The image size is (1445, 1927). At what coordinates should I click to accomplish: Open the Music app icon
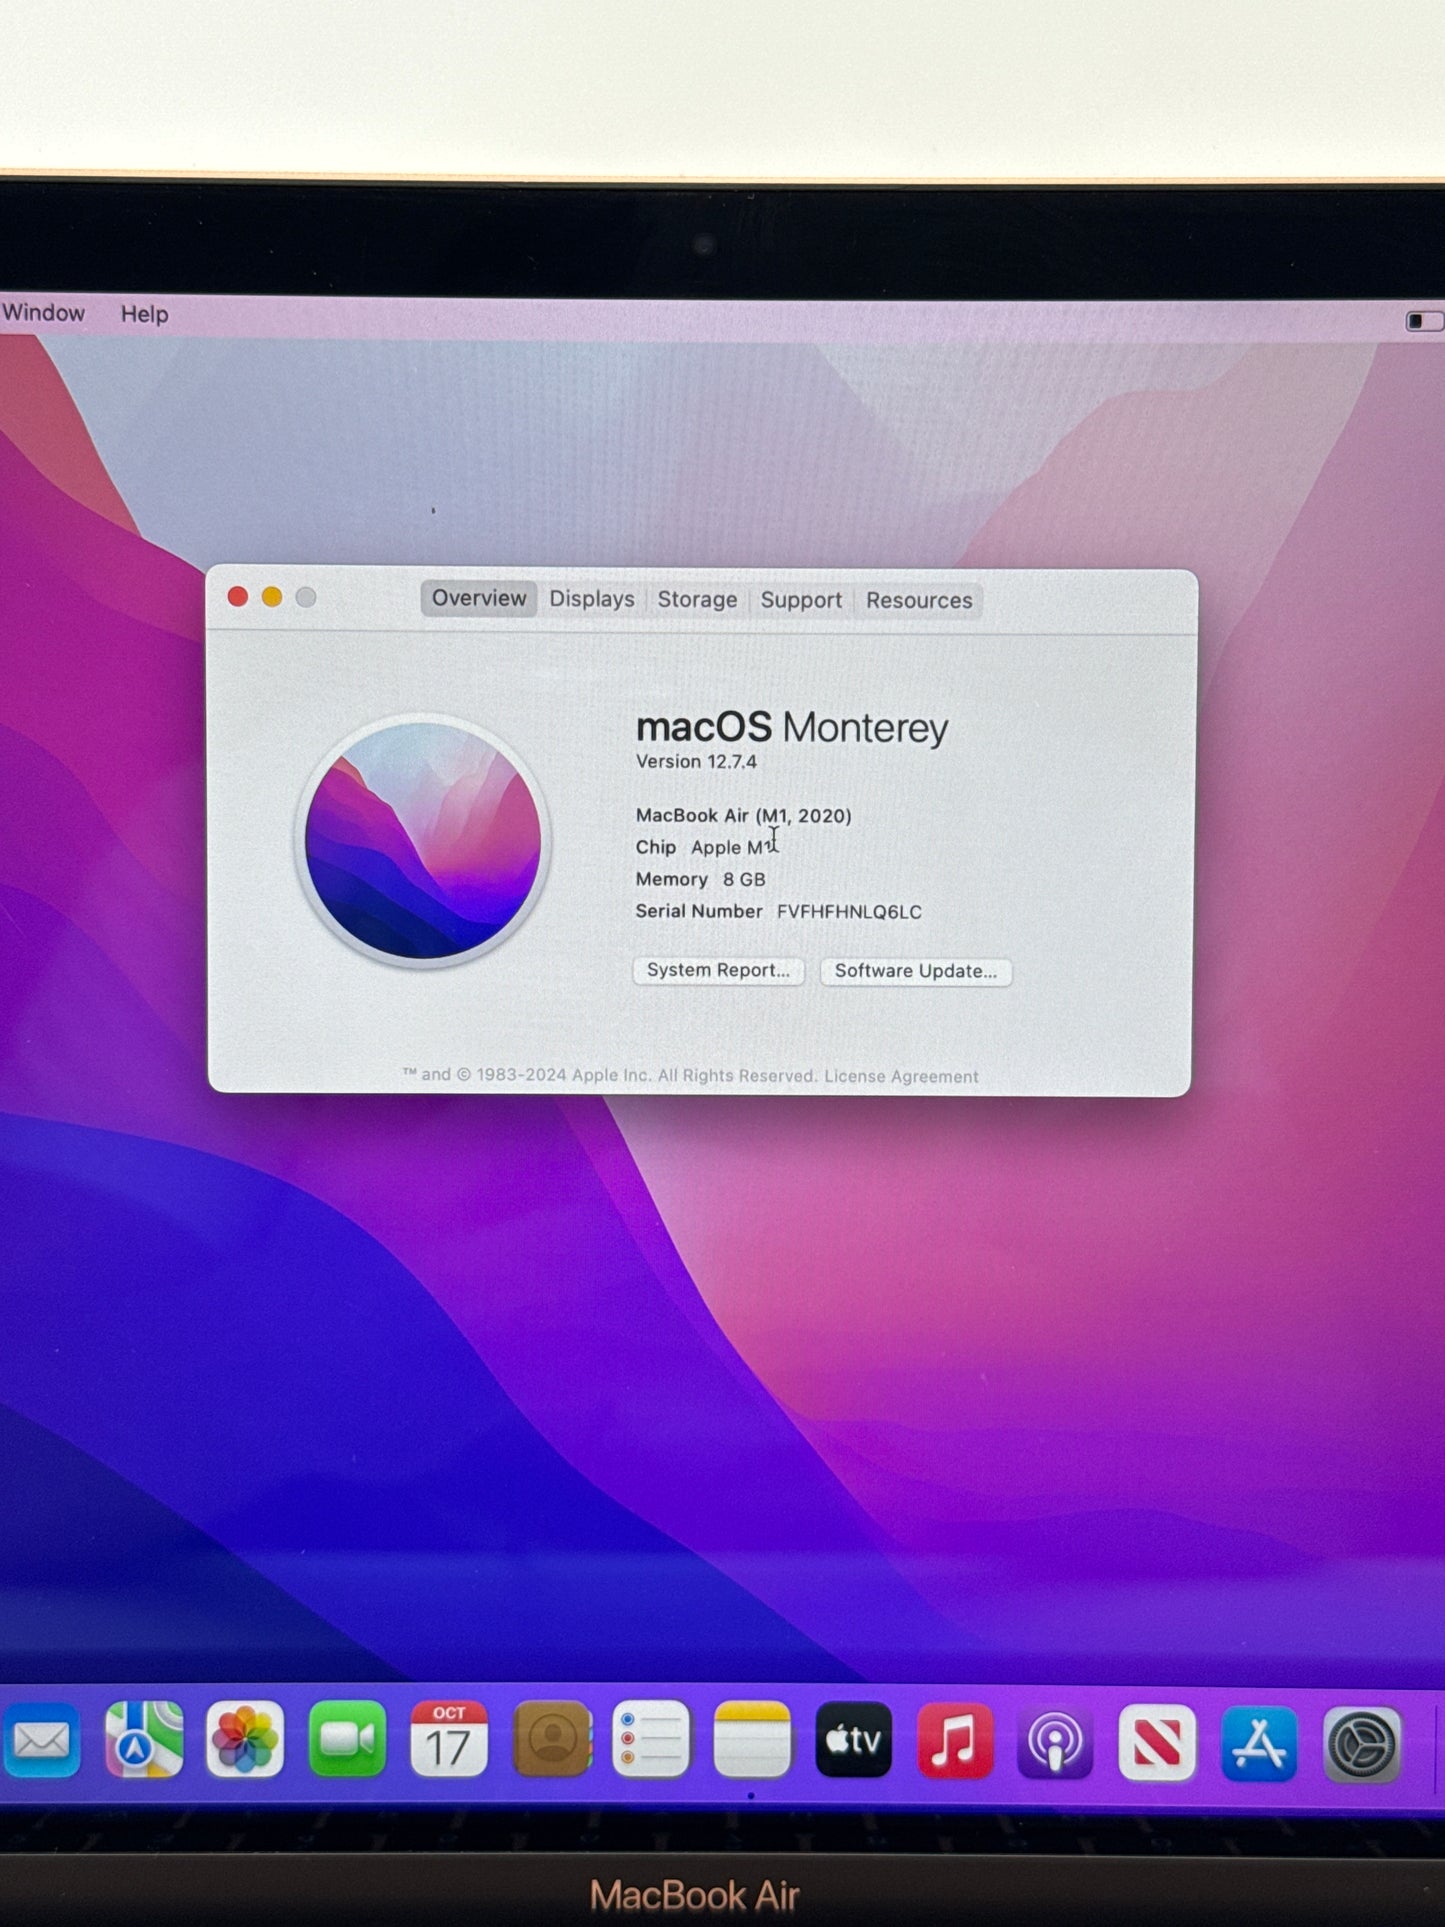954,1742
